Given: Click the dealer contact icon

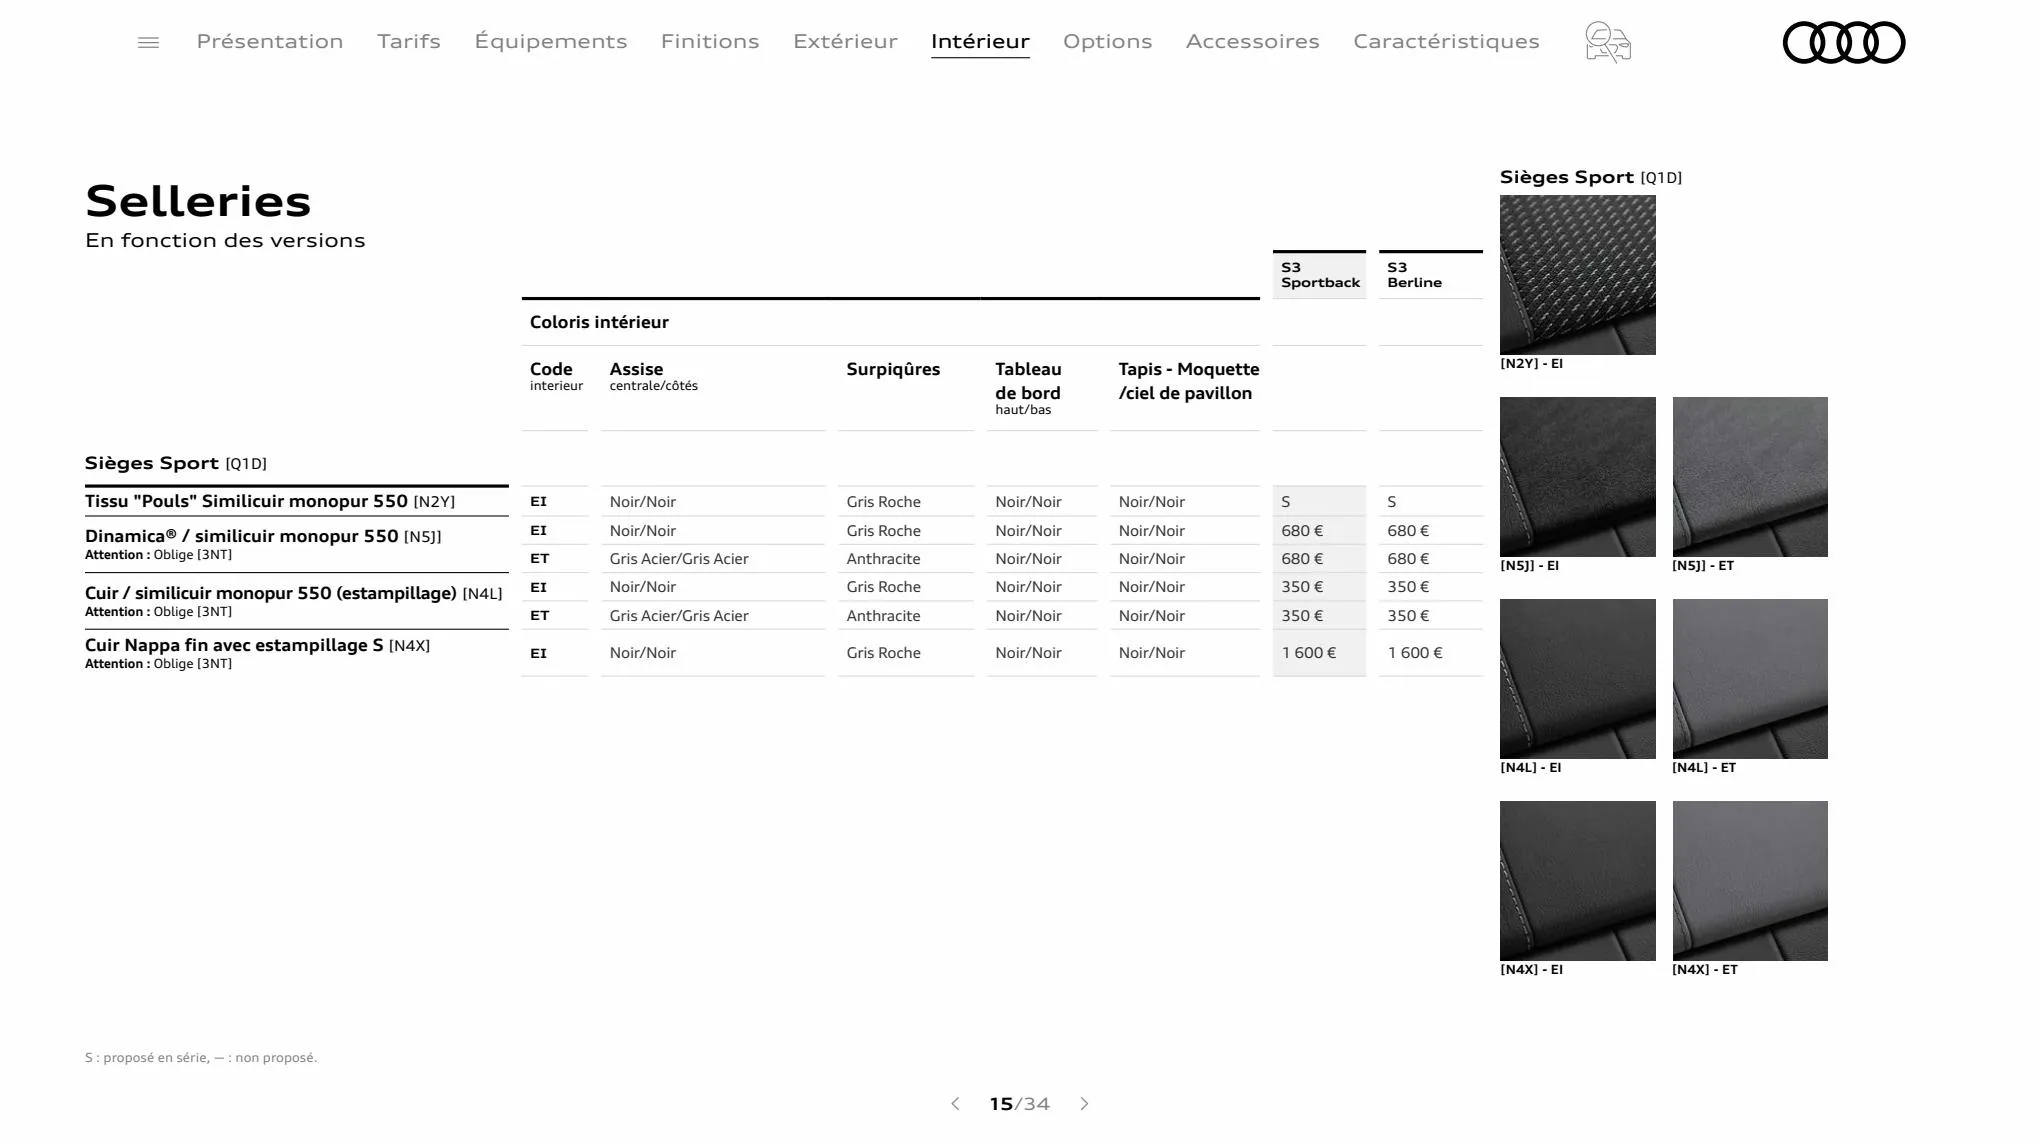Looking at the screenshot, I should [x=1608, y=42].
